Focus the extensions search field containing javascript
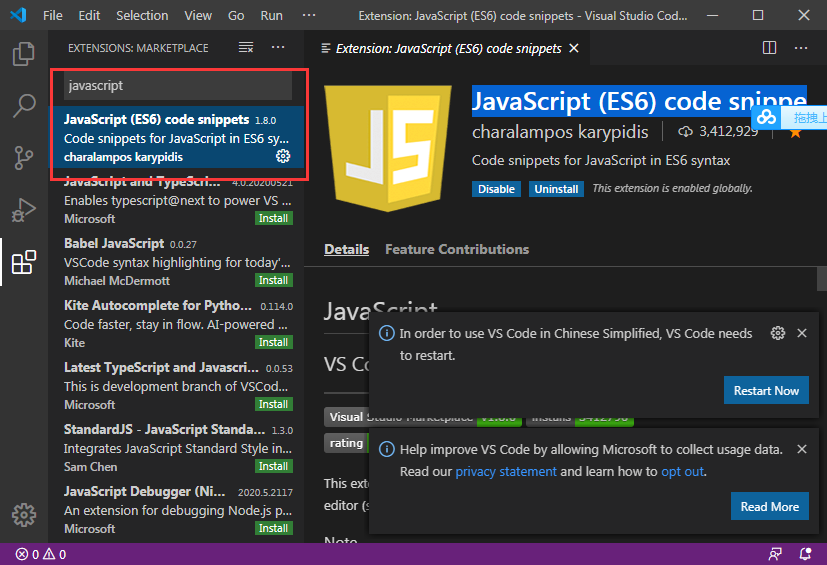Image resolution: width=827 pixels, height=565 pixels. [x=178, y=85]
